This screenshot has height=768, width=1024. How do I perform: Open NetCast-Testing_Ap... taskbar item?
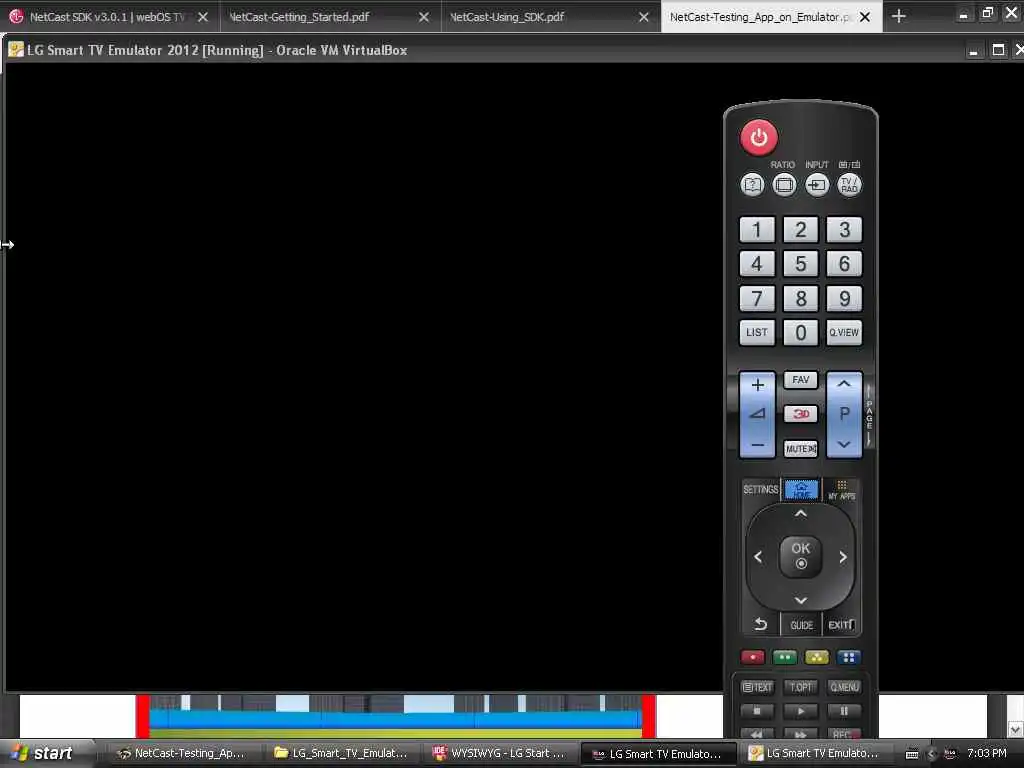click(x=179, y=754)
